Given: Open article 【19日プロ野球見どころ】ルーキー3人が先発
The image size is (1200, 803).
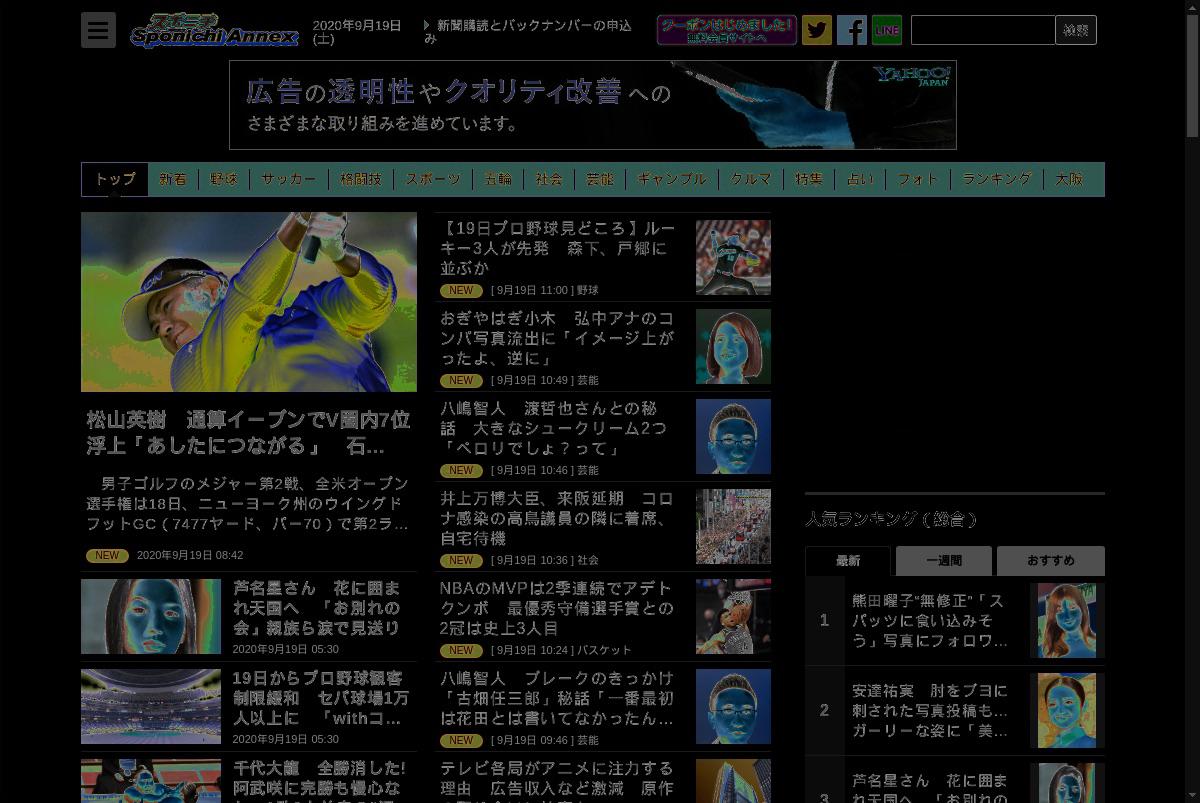Looking at the screenshot, I should pos(558,248).
